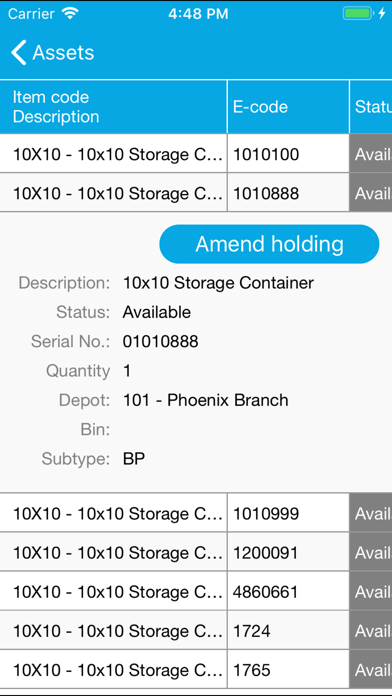Expand the row with E-code 4860661
392x696 pixels.
[196, 591]
